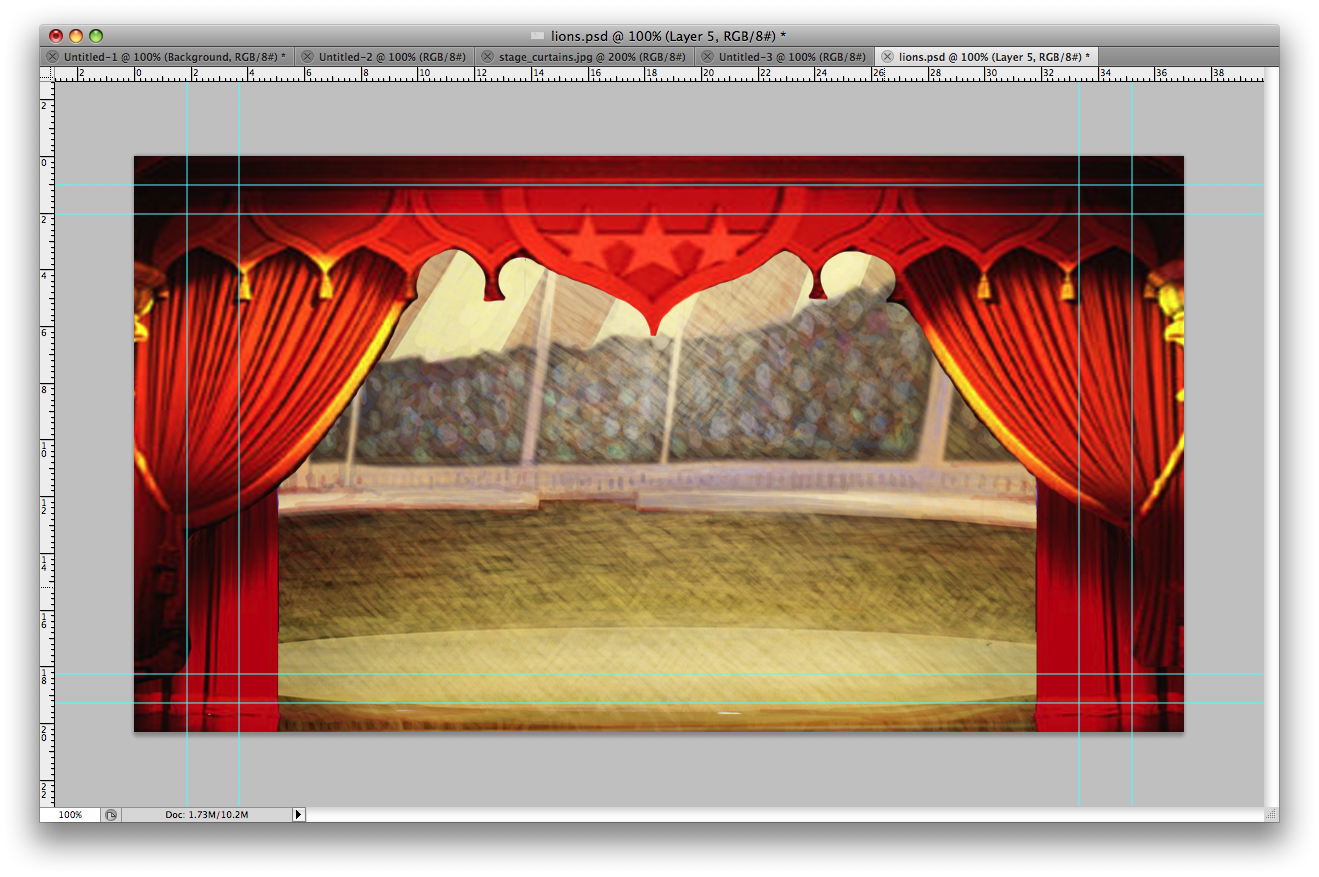This screenshot has height=877, width=1319.
Task: Click the cyan guide crossing the curtain image
Action: [186, 400]
